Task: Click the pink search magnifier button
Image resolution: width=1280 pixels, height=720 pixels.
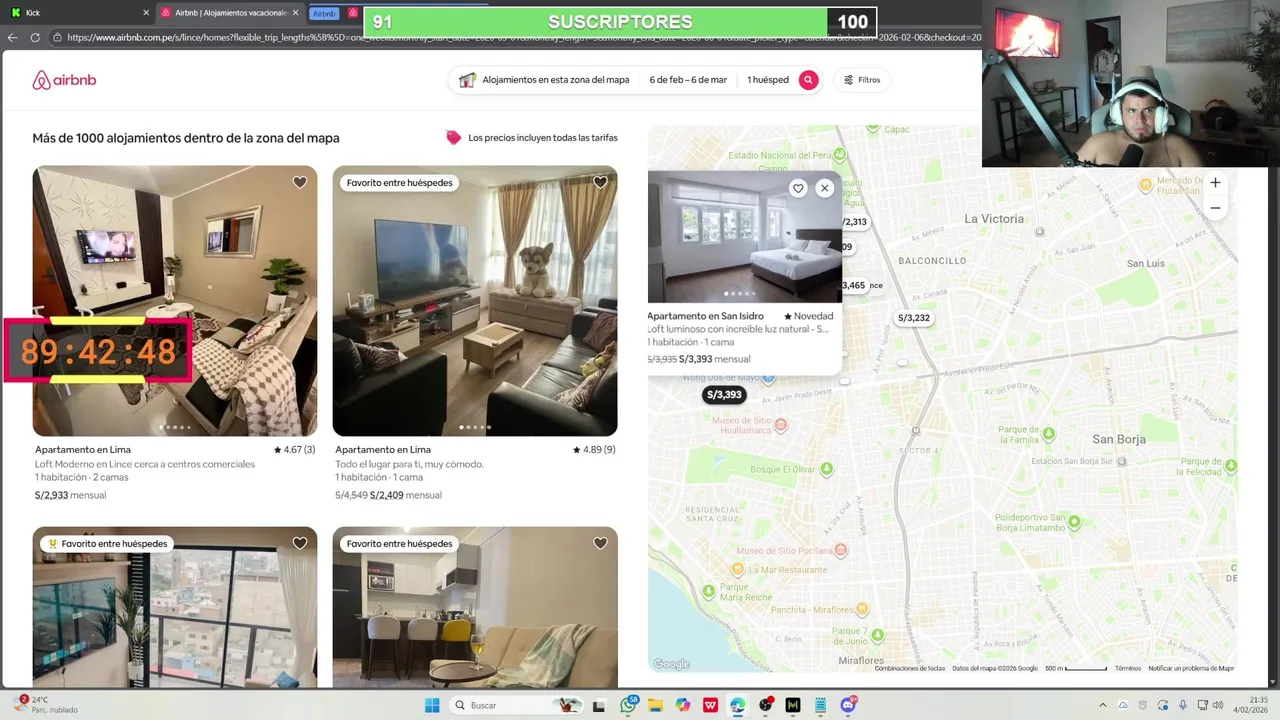Action: (808, 80)
